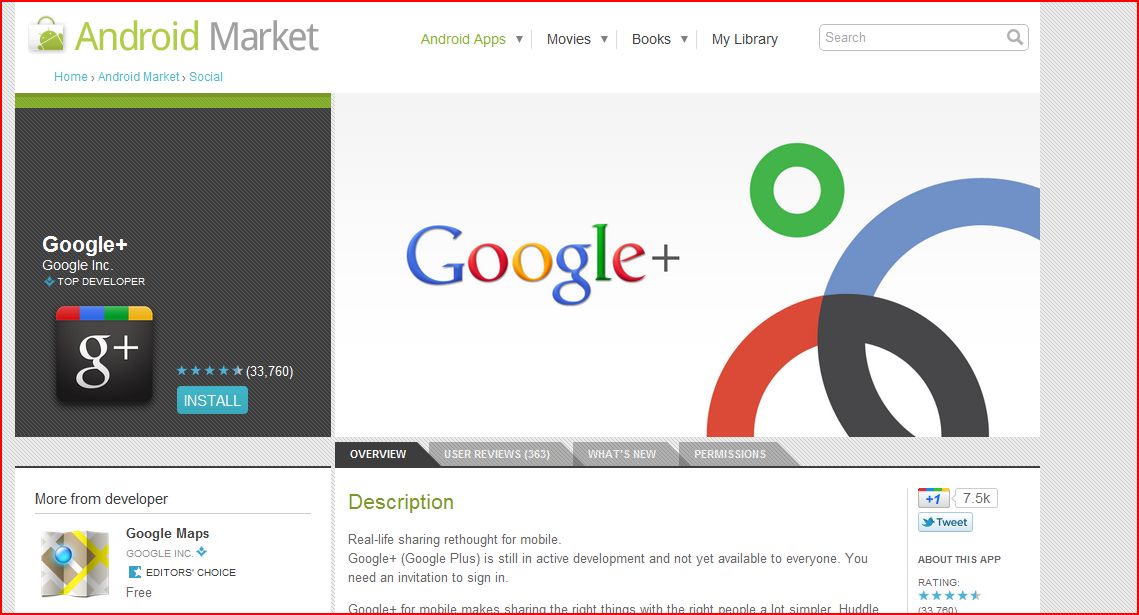Click the search magnifier icon
The width and height of the screenshot is (1139, 615).
(x=1015, y=37)
